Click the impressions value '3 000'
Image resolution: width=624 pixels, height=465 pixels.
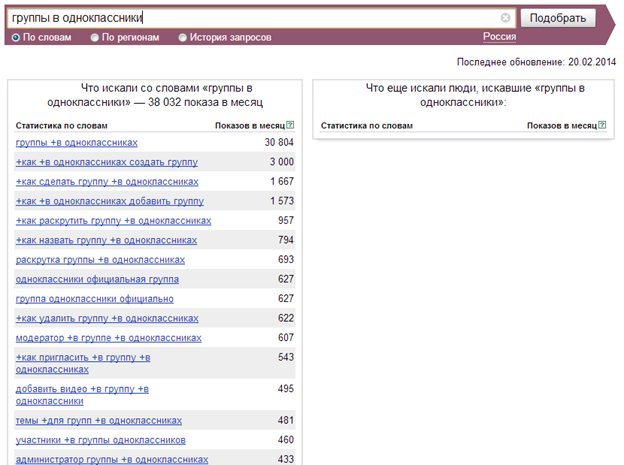coord(282,162)
